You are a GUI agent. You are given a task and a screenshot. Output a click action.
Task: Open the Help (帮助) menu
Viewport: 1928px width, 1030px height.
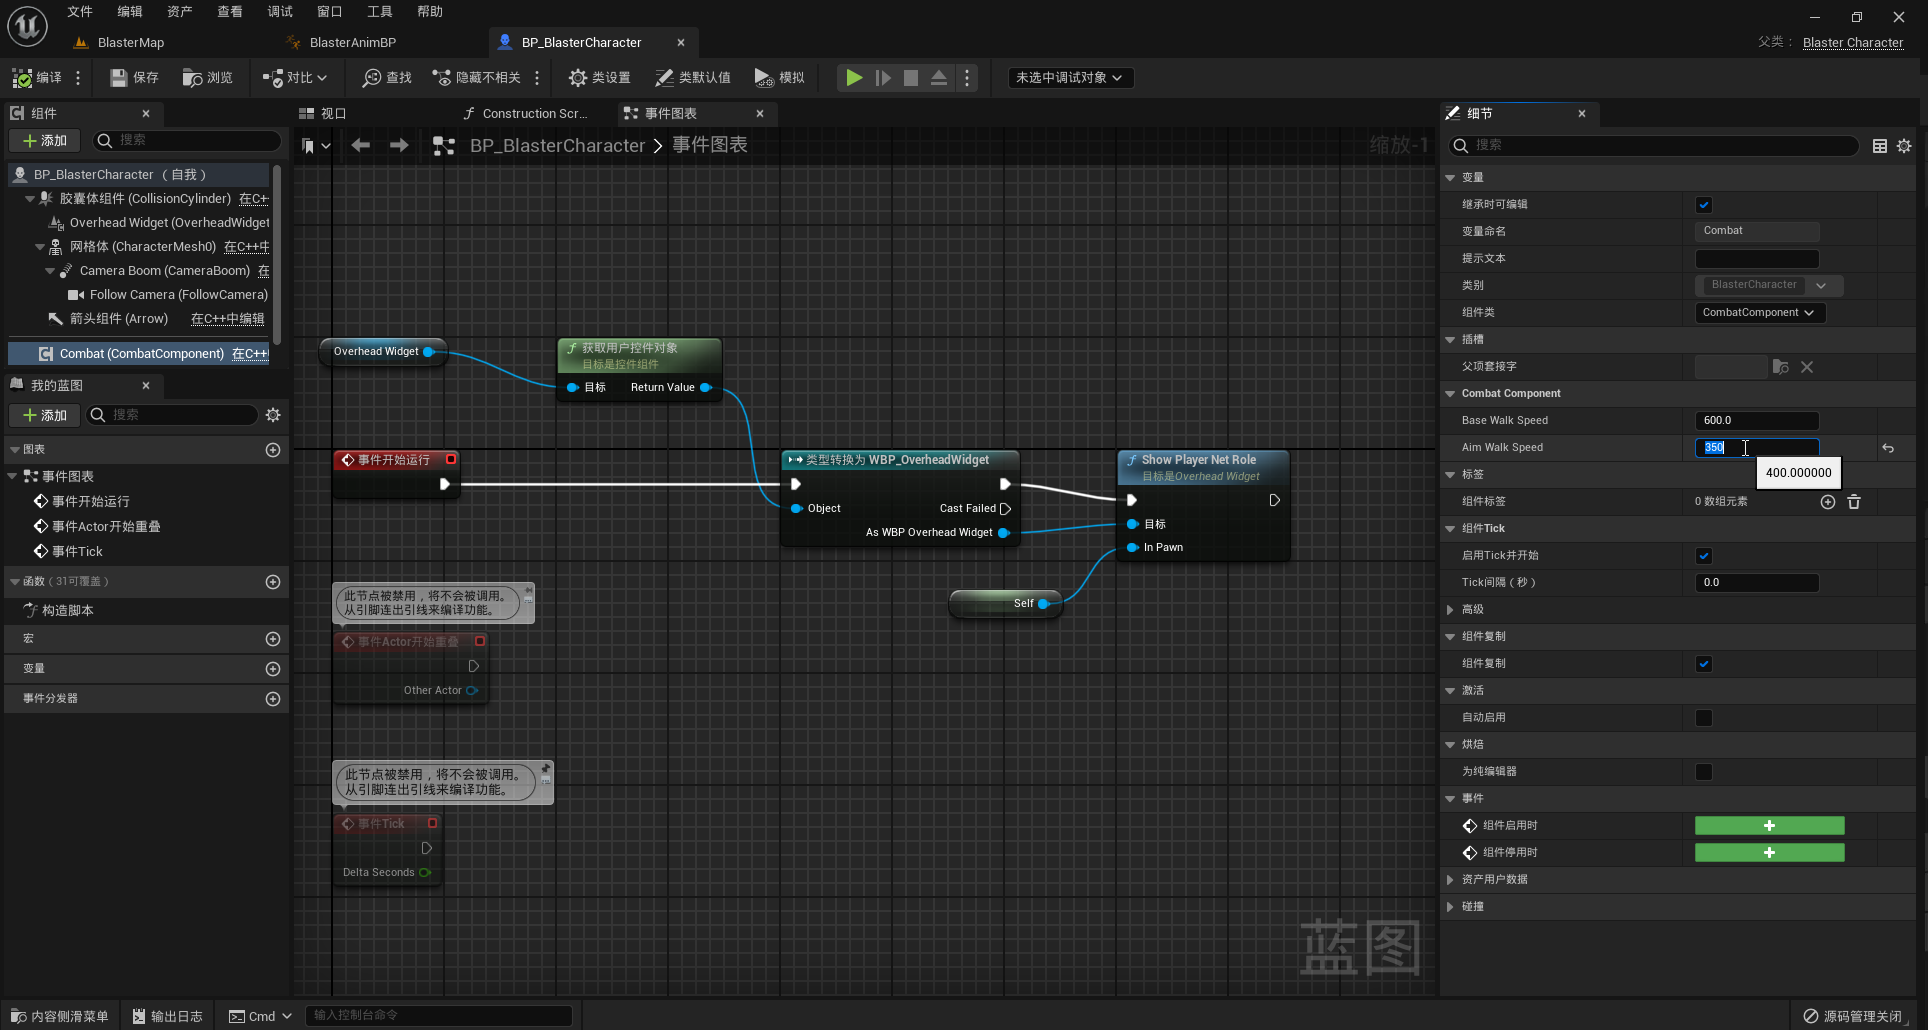pyautogui.click(x=430, y=12)
